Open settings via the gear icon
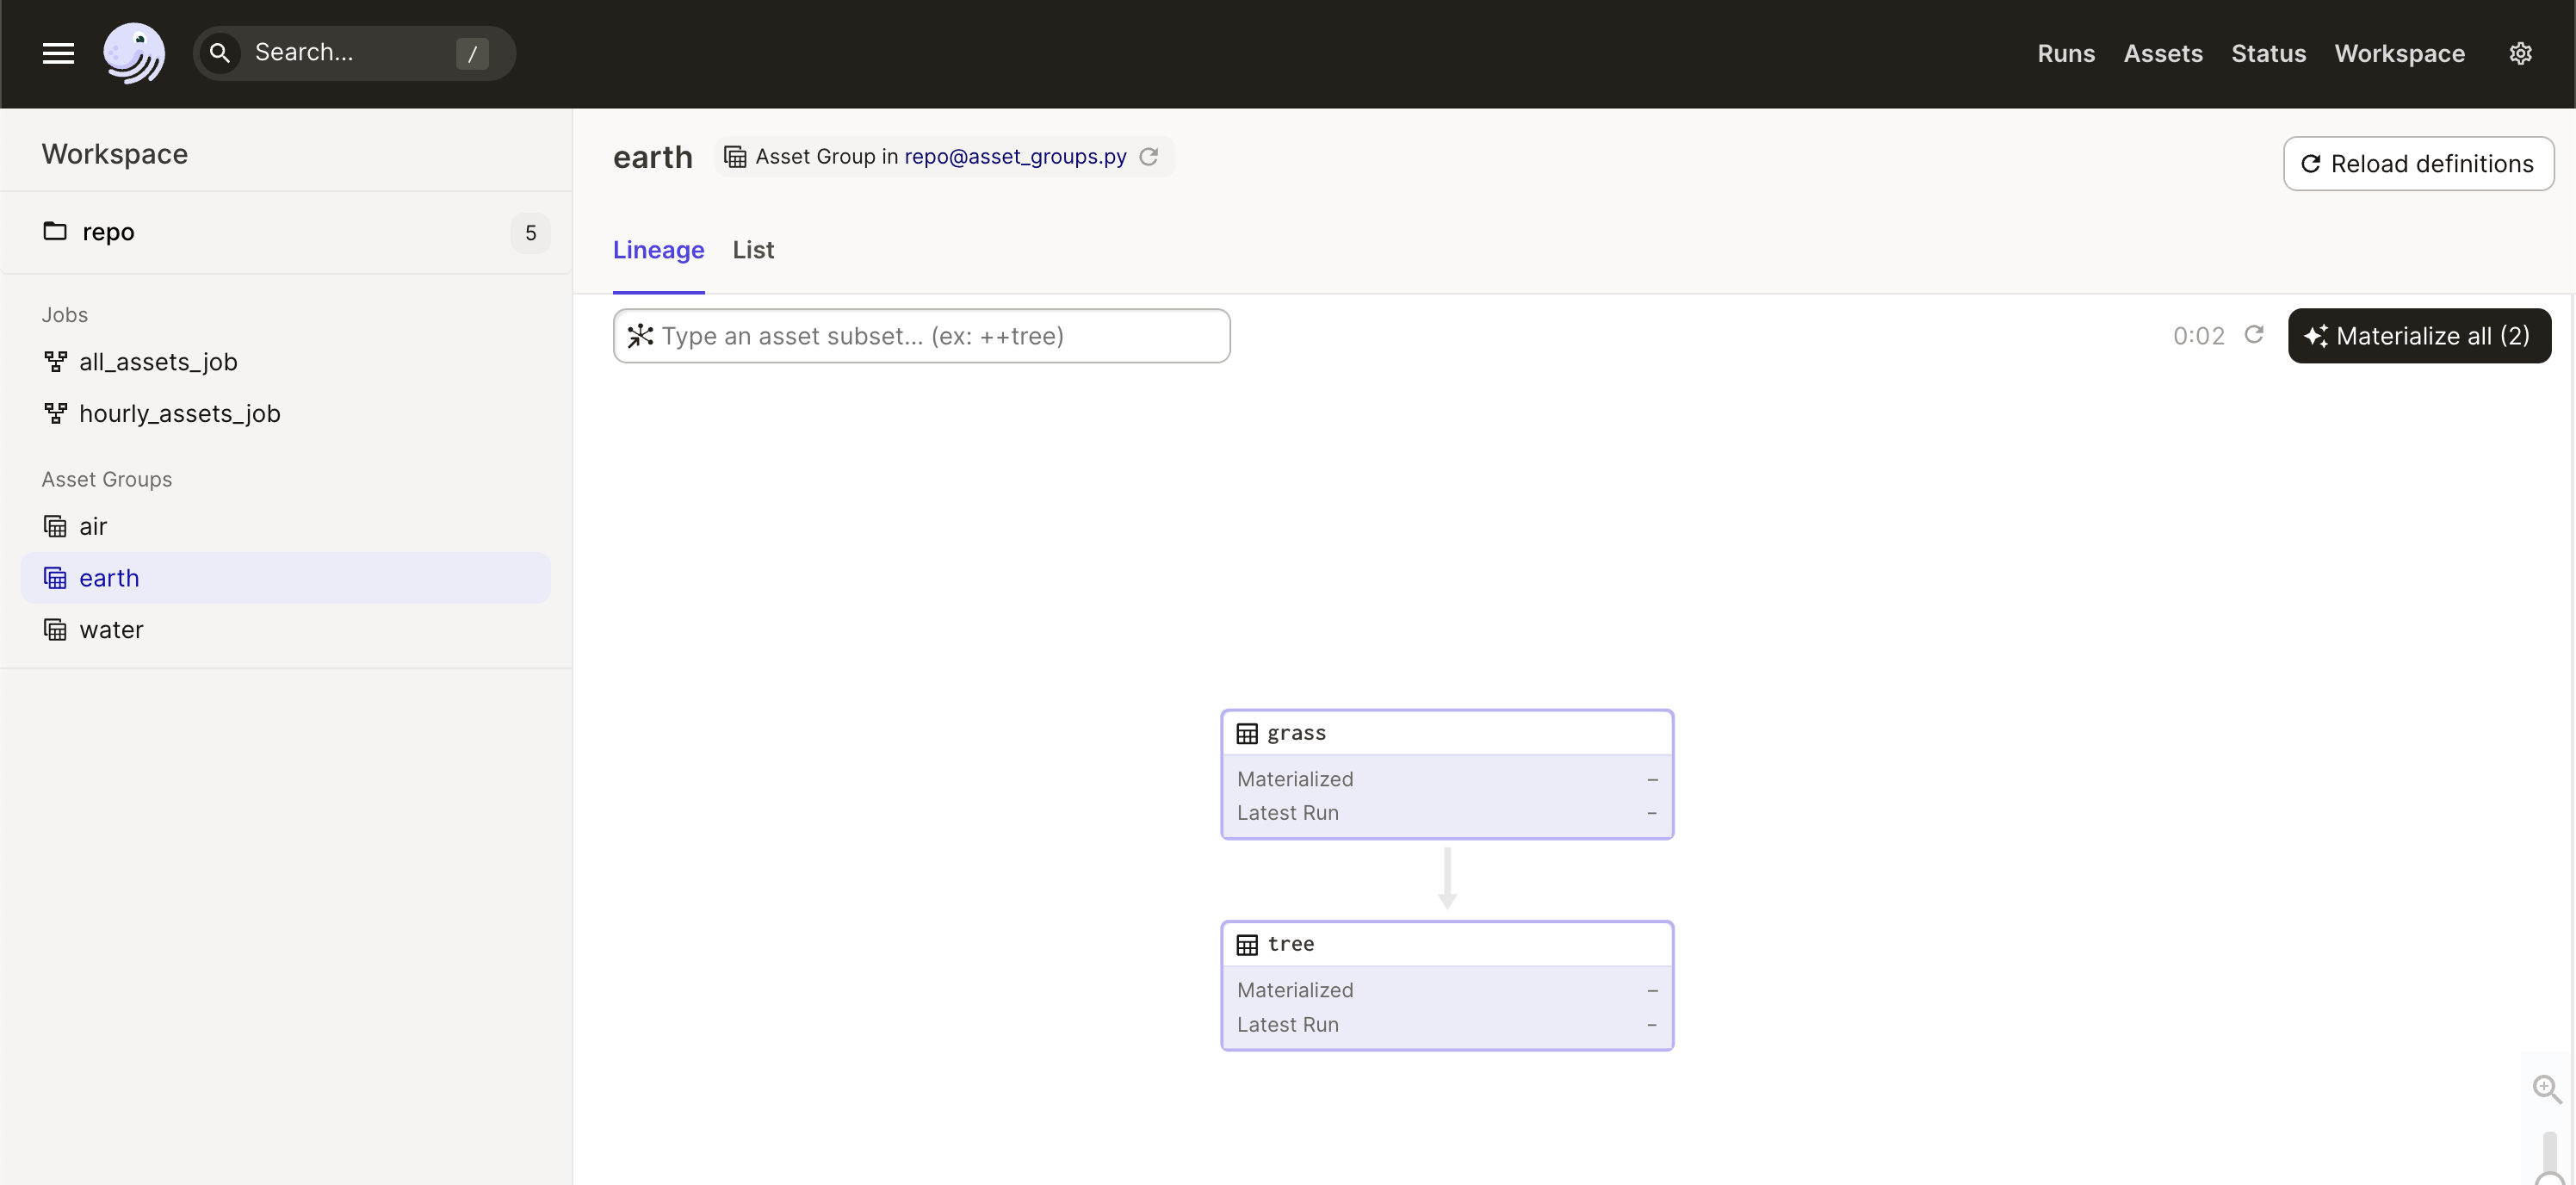This screenshot has width=2576, height=1185. [x=2520, y=53]
